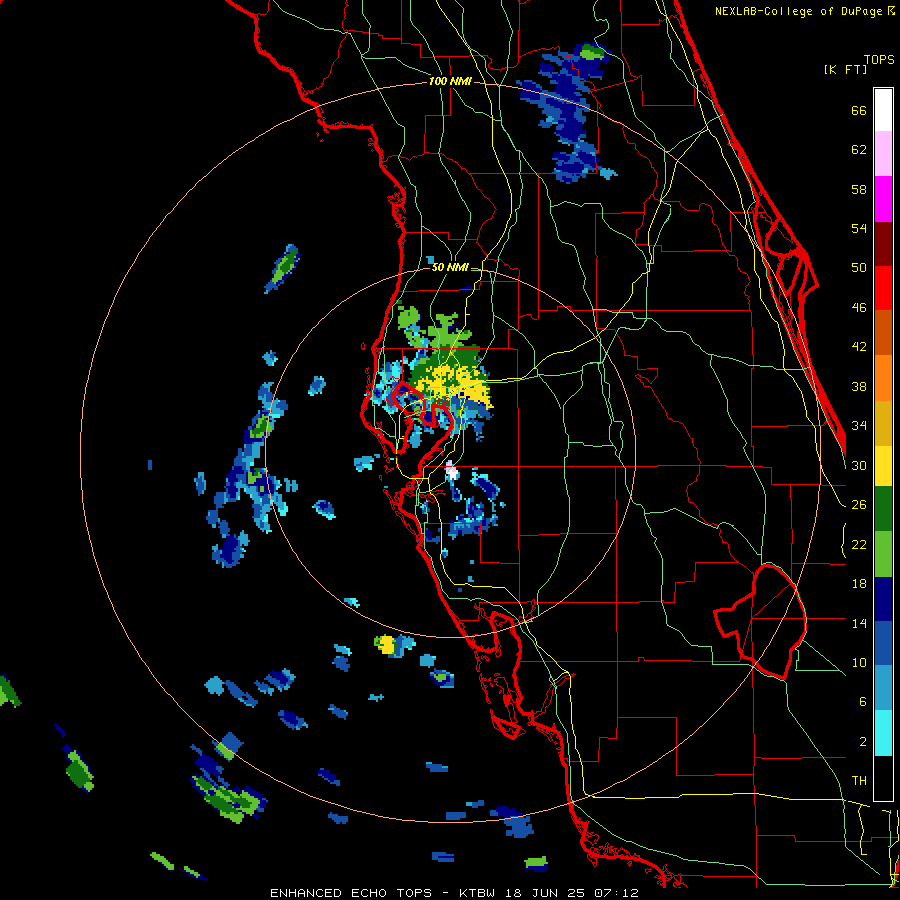
Task: Click the yellow legend swatch near 30
Action: click(x=883, y=466)
